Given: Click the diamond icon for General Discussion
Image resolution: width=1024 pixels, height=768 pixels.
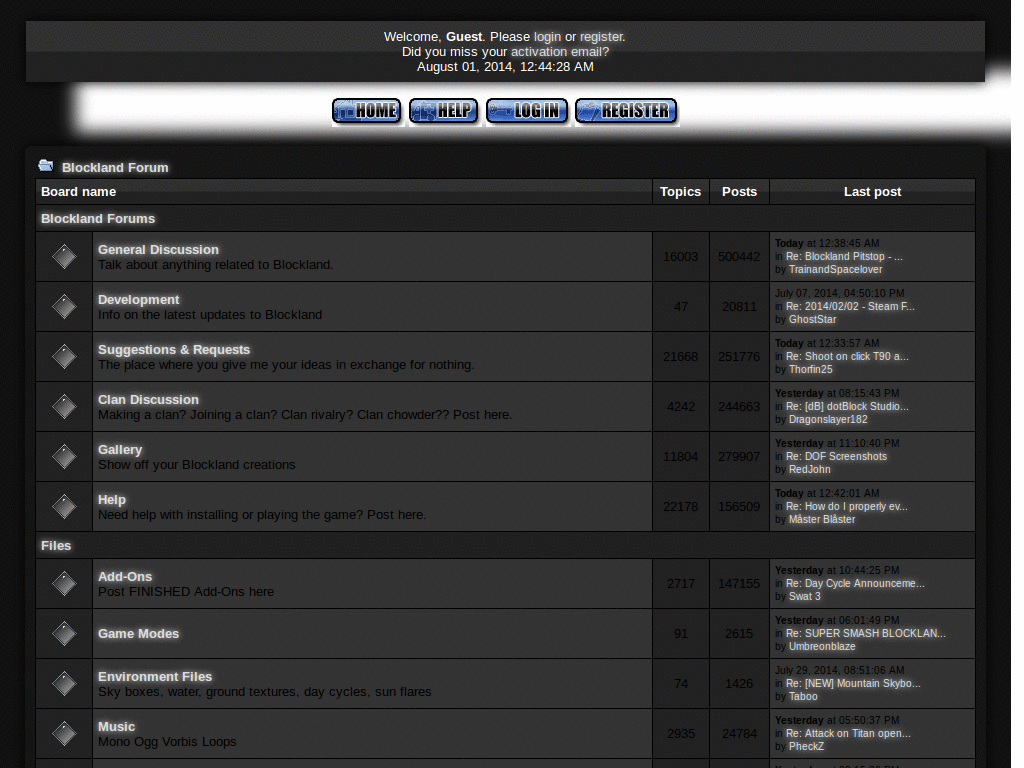Looking at the screenshot, I should pyautogui.click(x=64, y=257).
